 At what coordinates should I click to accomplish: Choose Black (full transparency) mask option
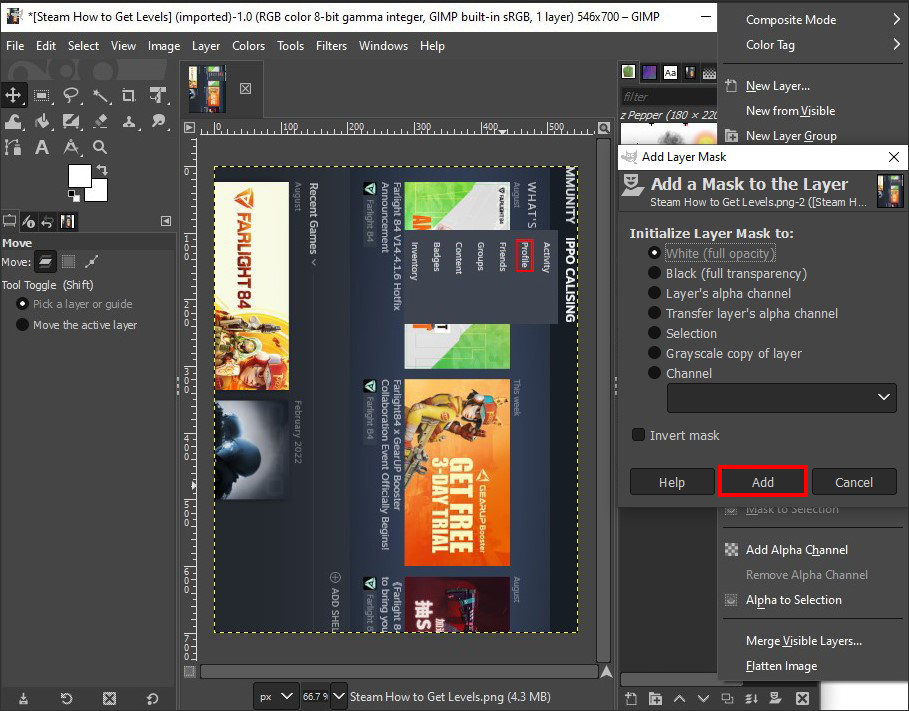click(655, 273)
